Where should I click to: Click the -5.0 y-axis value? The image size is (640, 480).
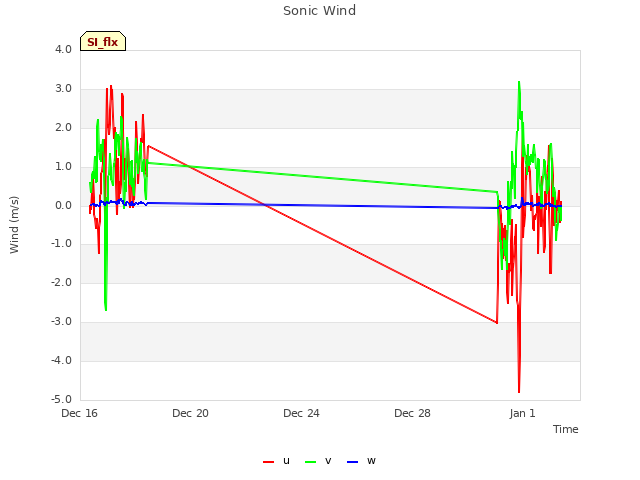(x=61, y=399)
